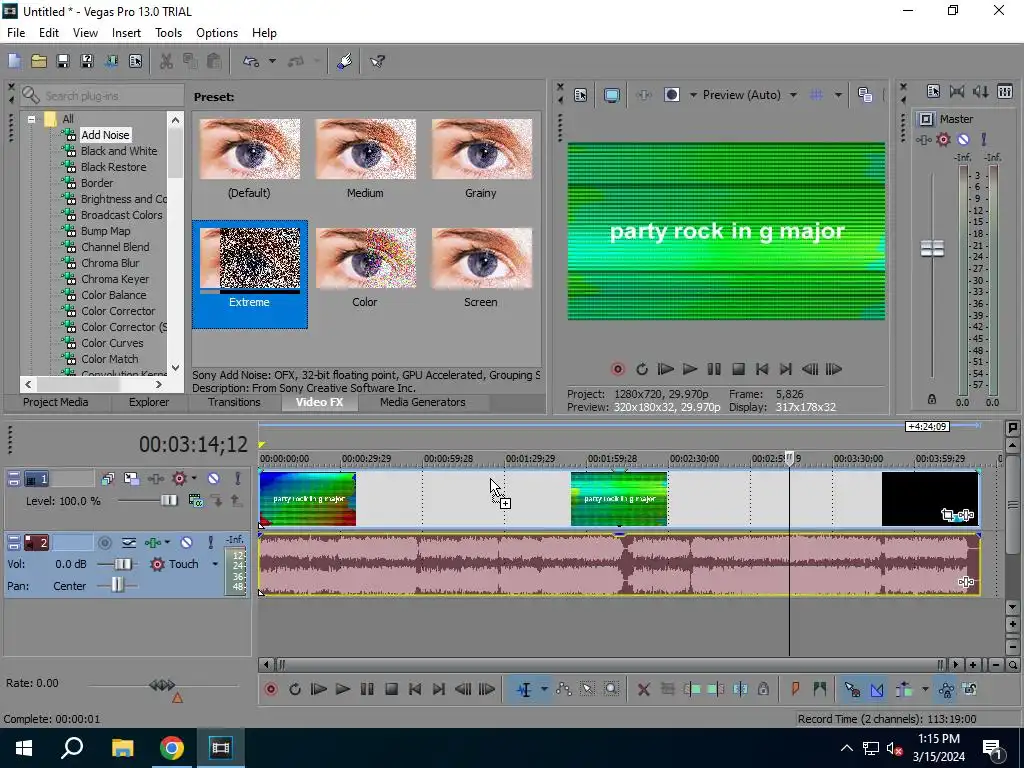Open the Options menu
Screen dimensions: 1024x768
point(217,33)
